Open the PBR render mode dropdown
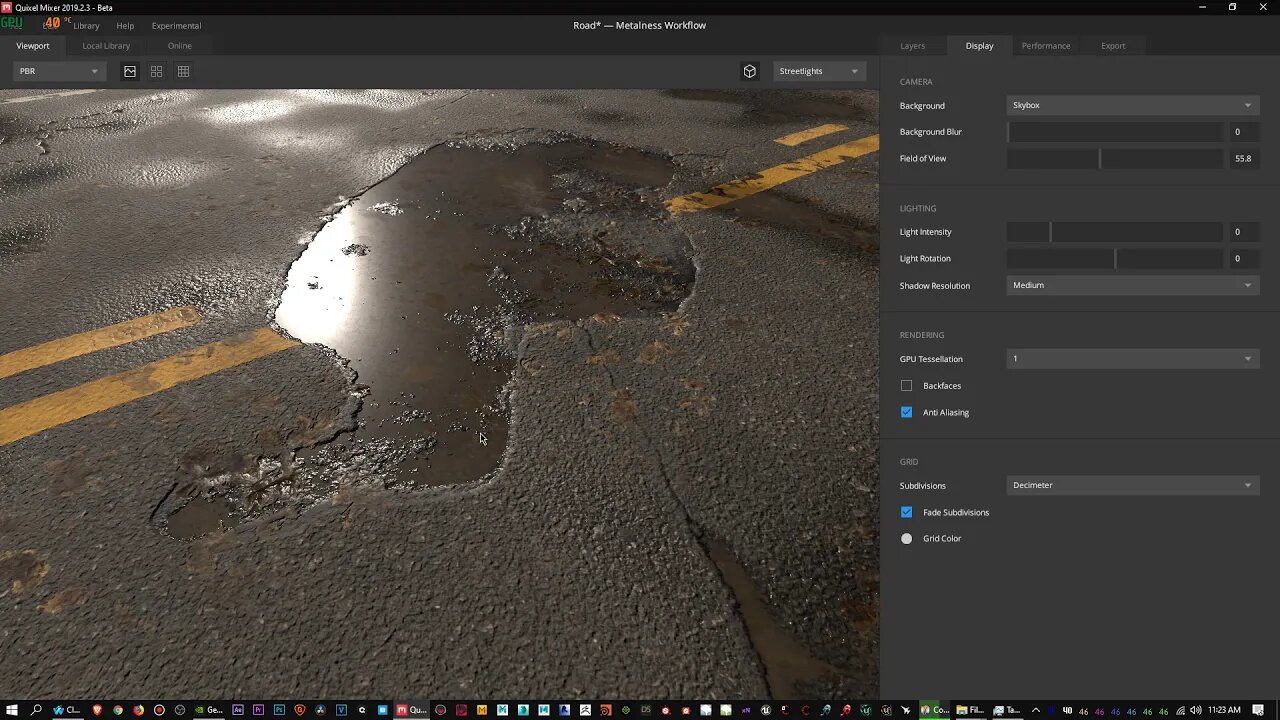The width and height of the screenshot is (1280, 720). tap(59, 71)
